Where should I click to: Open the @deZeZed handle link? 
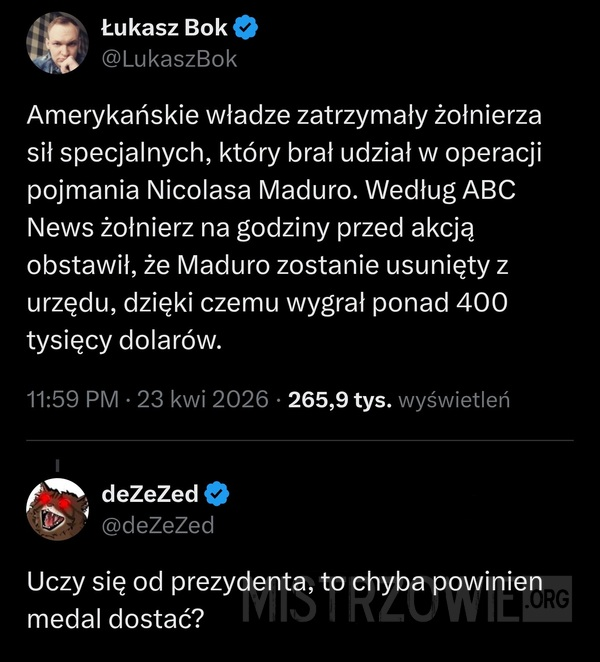(157, 523)
